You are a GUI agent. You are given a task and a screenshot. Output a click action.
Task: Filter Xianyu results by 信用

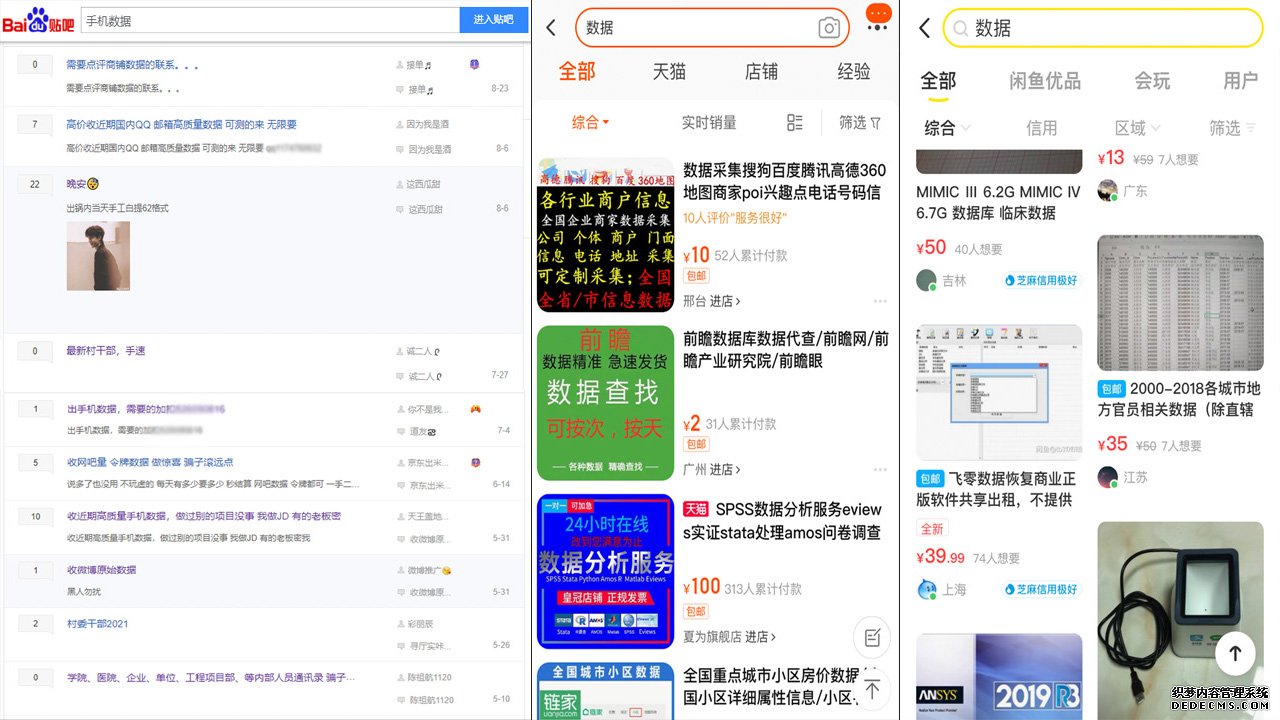(1041, 128)
